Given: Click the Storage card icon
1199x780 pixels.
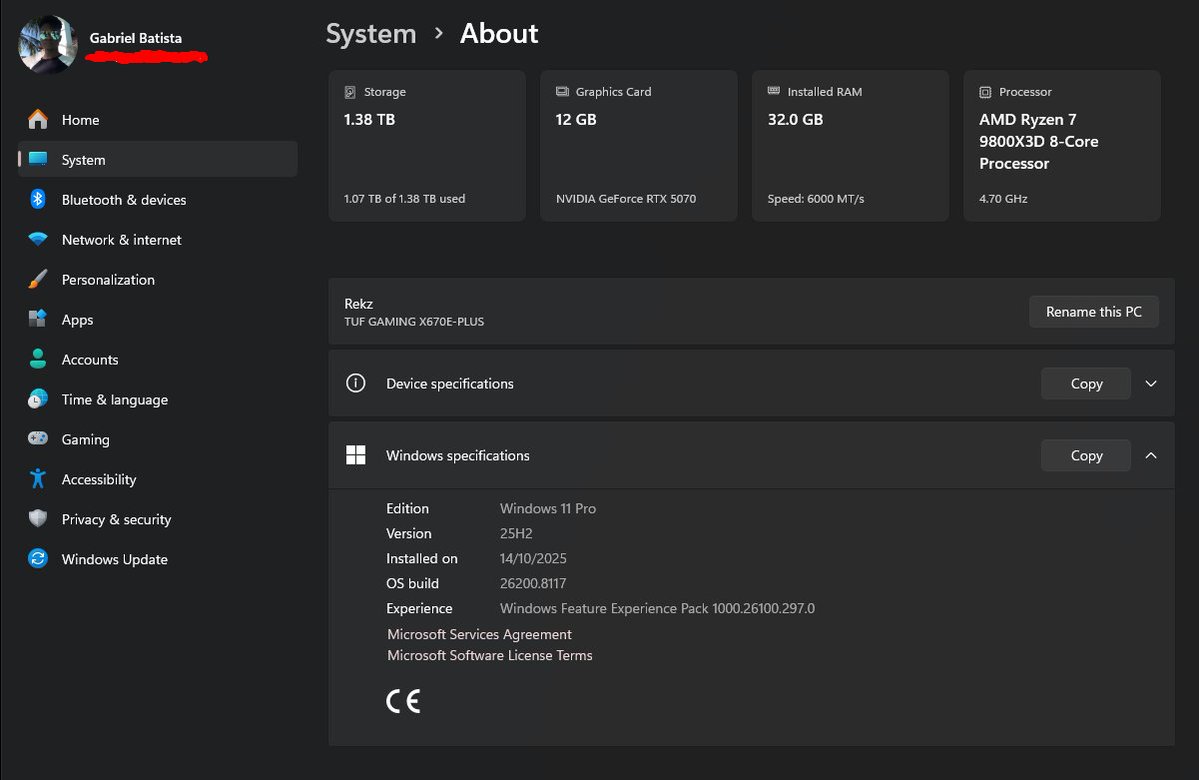Looking at the screenshot, I should pos(350,92).
